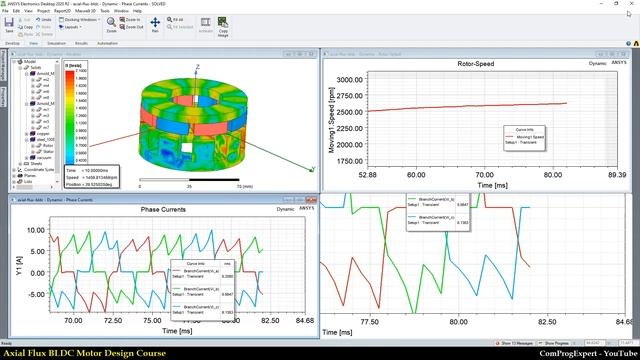640x360 pixels.
Task: Open the View menu
Action: click(28, 11)
